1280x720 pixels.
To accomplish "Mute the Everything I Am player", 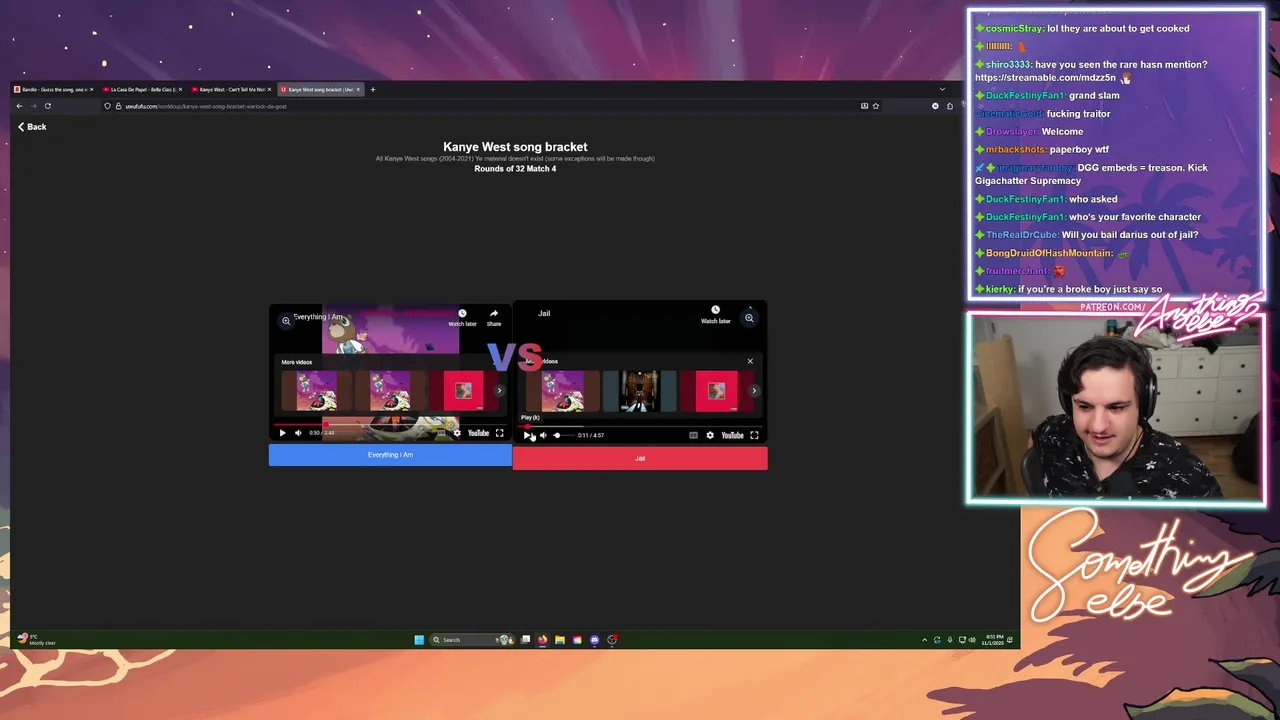I will tap(298, 433).
